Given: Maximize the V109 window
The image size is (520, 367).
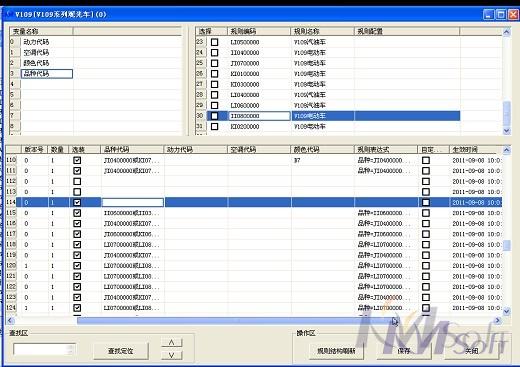Looking at the screenshot, I should 501,15.
